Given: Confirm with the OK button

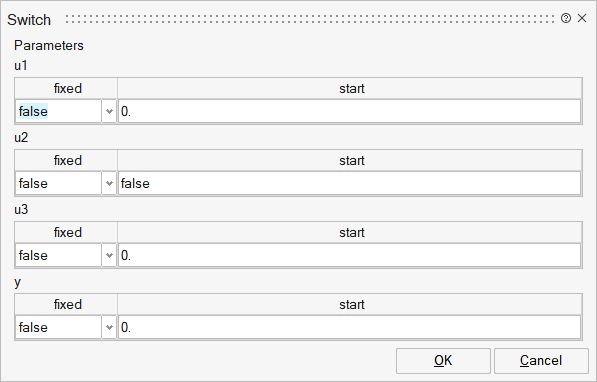Looking at the screenshot, I should (443, 361).
